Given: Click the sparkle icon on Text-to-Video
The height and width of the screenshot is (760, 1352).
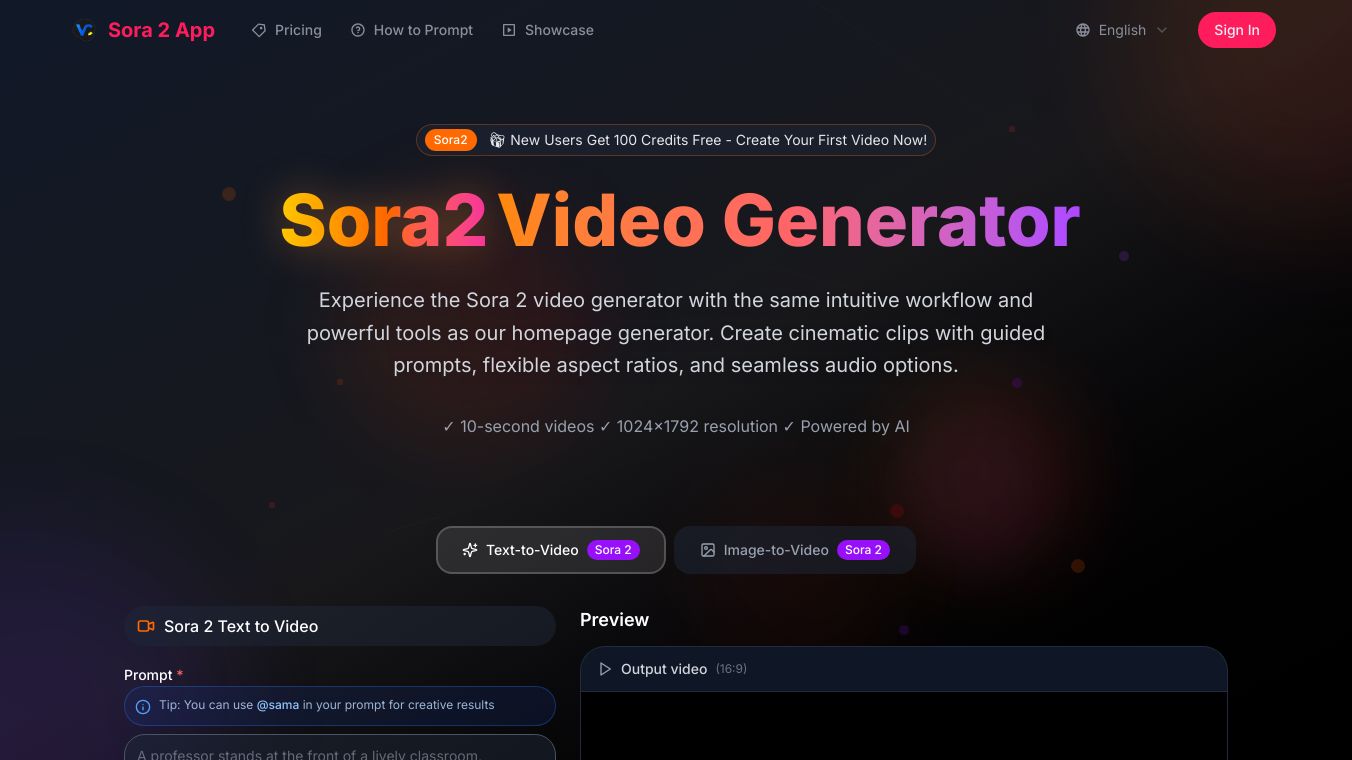Looking at the screenshot, I should click(x=470, y=550).
